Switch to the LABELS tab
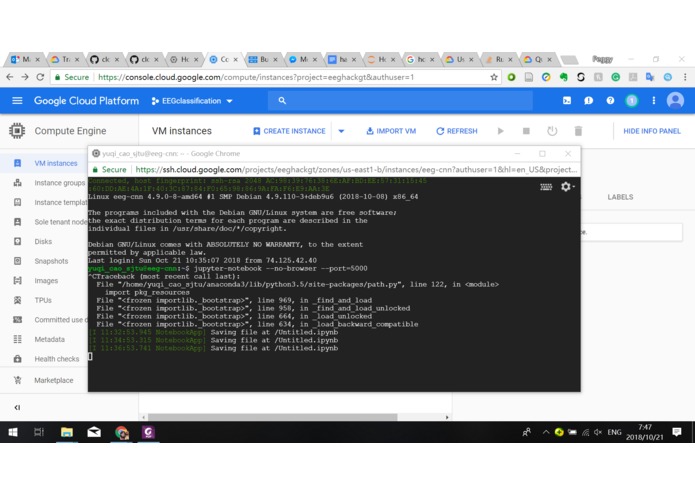Viewport: 695px width, 494px height. (620, 197)
